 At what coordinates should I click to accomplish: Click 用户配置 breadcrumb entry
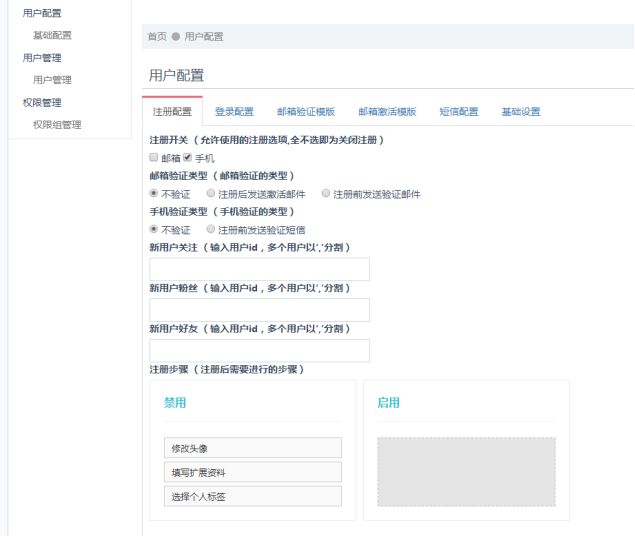(204, 36)
